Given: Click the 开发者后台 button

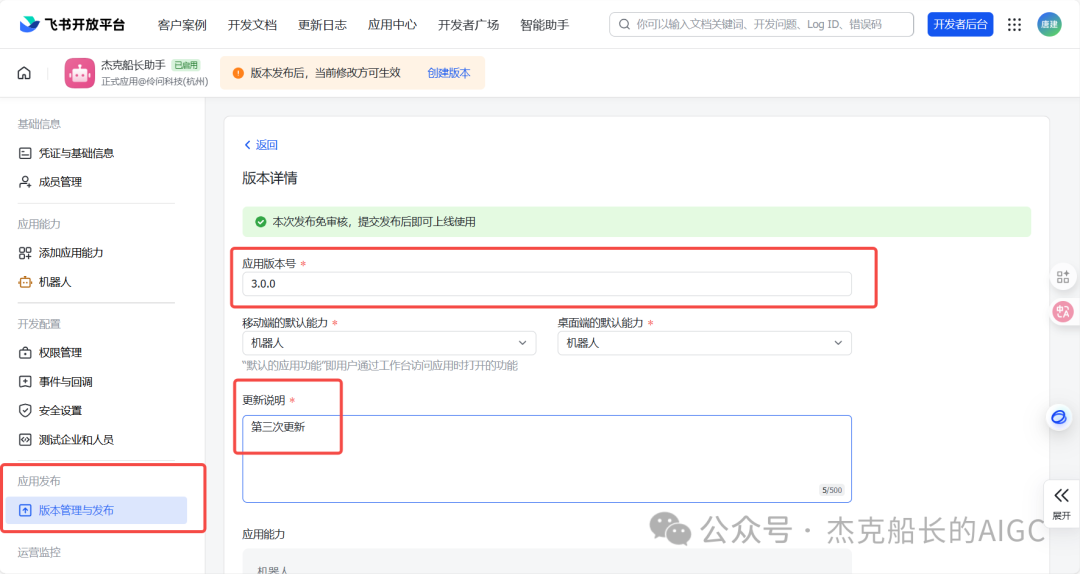Looking at the screenshot, I should coord(960,25).
